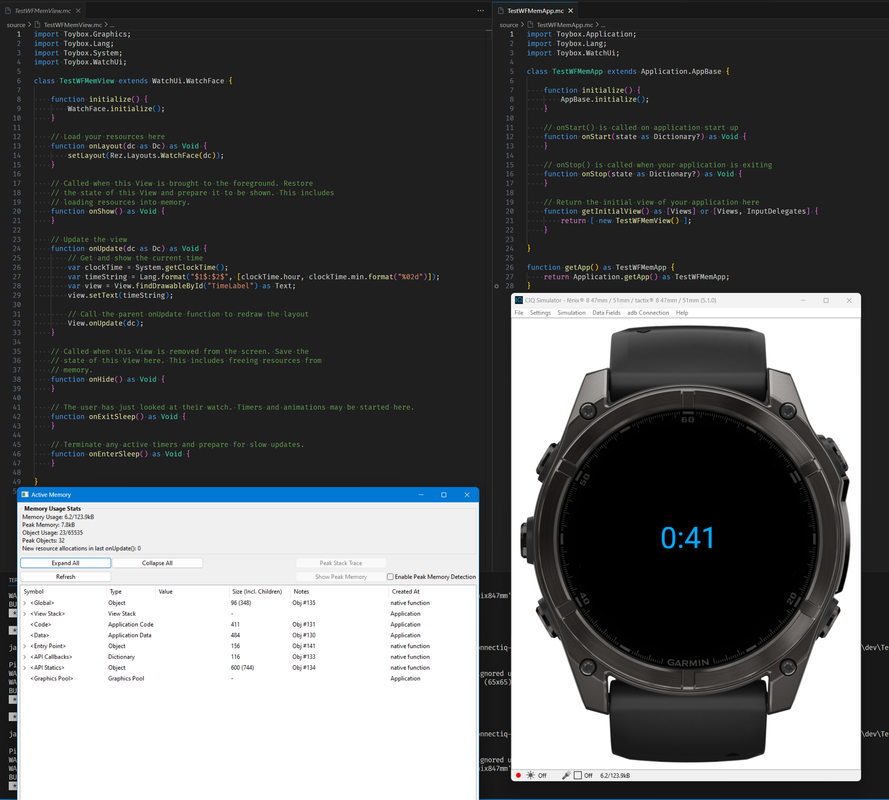Enable Peak Memory Detection checkbox

pos(390,577)
